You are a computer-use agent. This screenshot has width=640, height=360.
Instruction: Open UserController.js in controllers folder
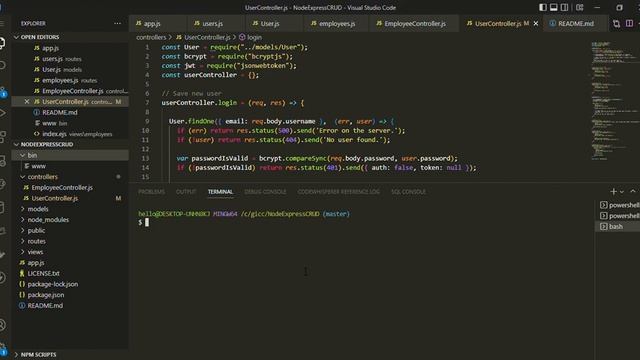pos(70,198)
